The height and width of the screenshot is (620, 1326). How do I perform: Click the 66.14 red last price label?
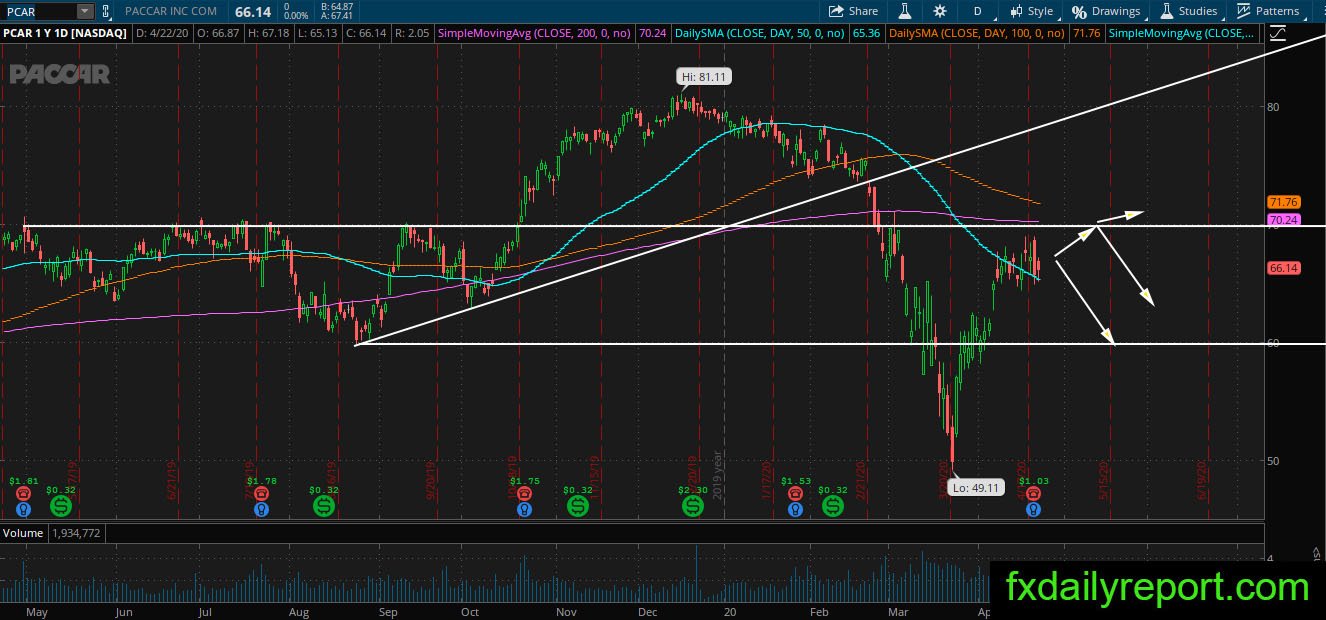pos(1283,268)
